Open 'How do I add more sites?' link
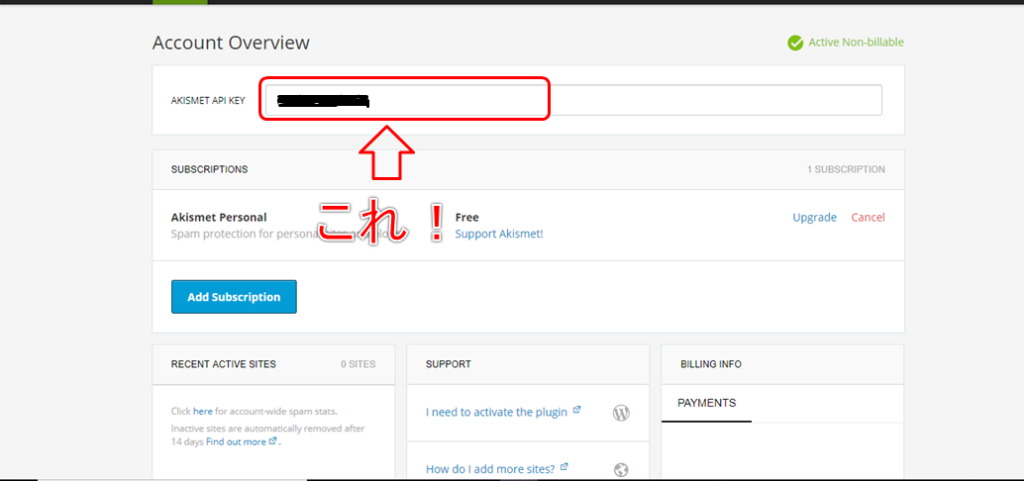The width and height of the screenshot is (1024, 481). [x=490, y=469]
